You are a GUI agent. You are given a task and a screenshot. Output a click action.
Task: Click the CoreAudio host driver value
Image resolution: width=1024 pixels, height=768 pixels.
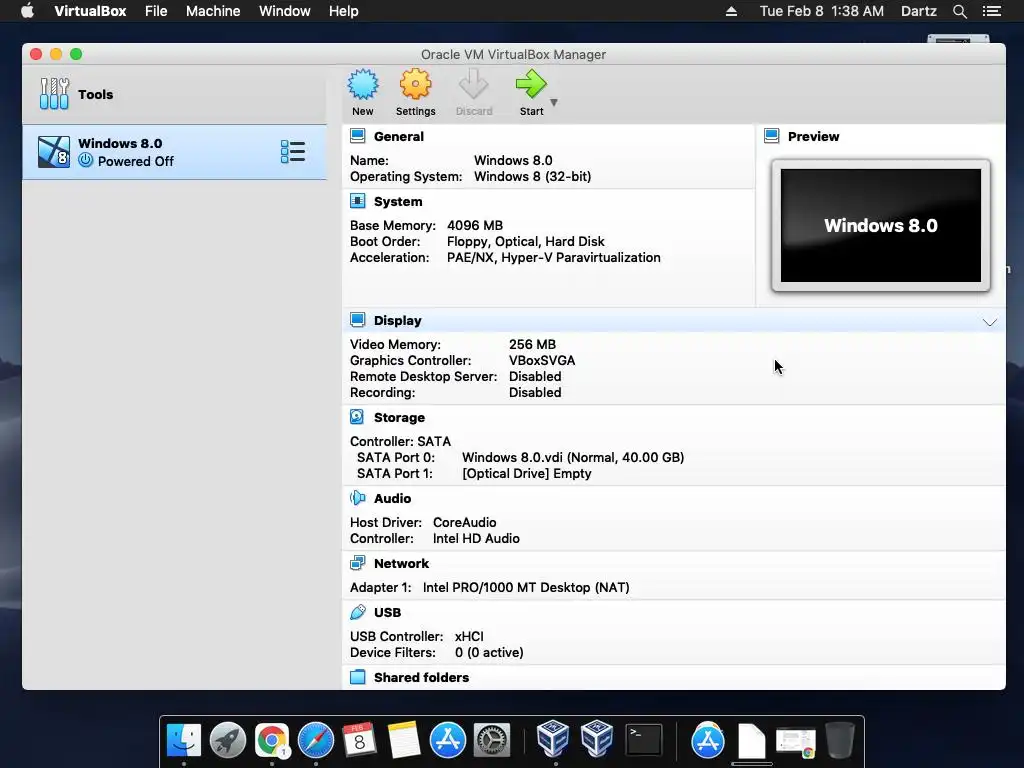464,522
